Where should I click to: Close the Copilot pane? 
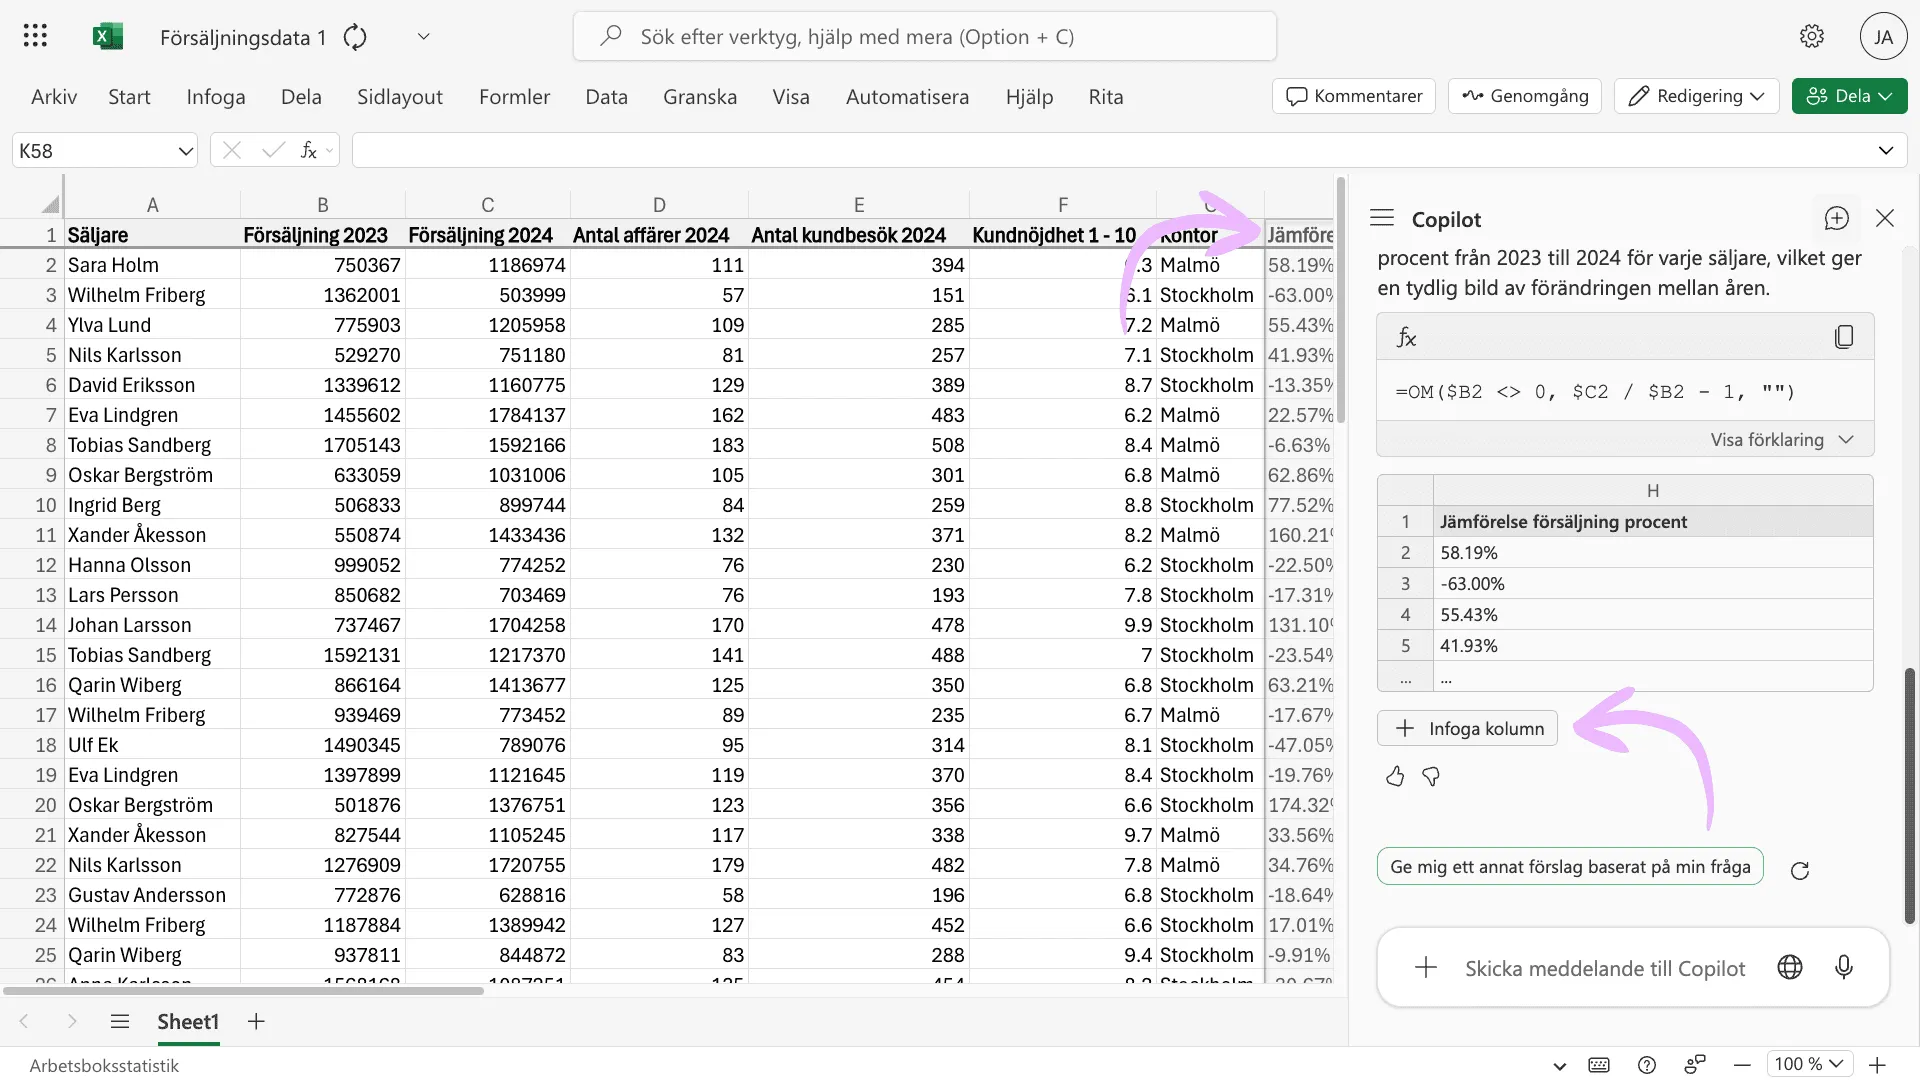point(1885,218)
